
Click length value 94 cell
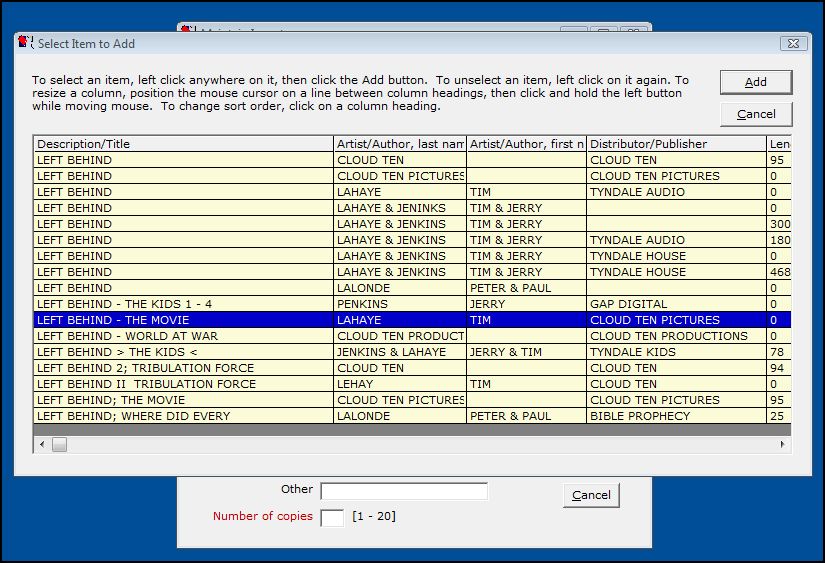[x=779, y=368]
